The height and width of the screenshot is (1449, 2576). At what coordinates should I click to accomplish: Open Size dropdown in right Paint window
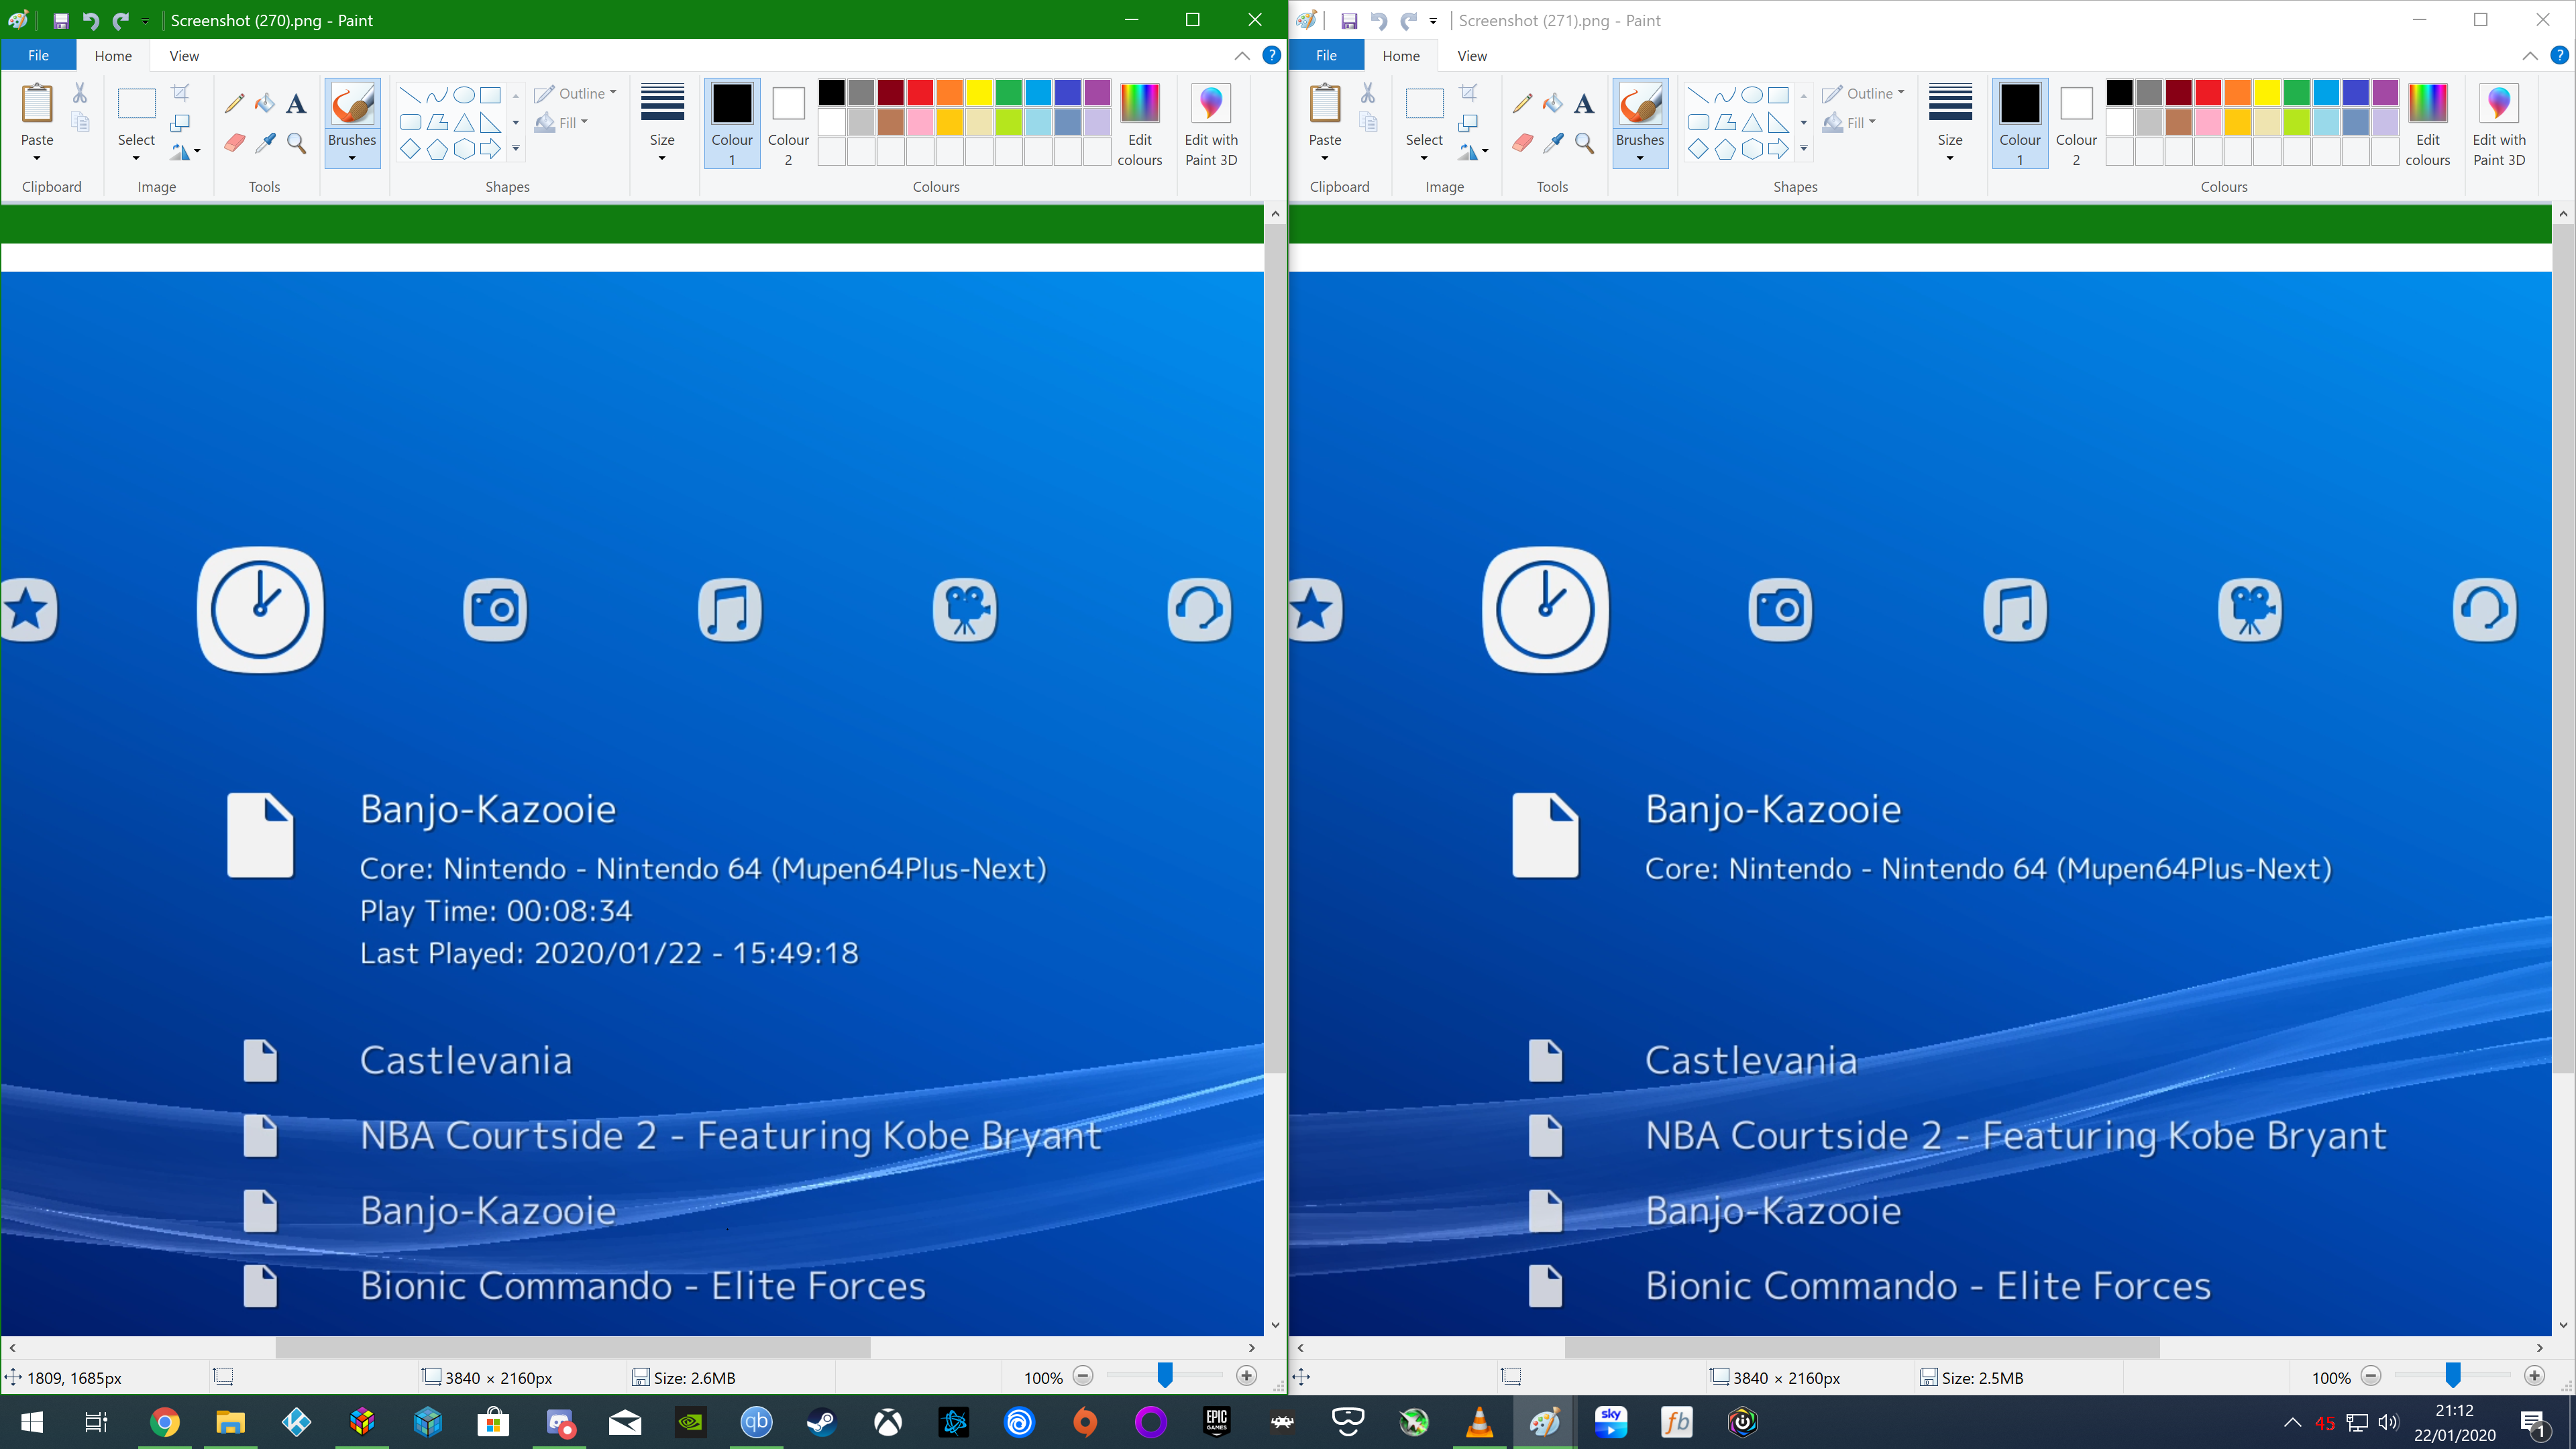click(1950, 124)
